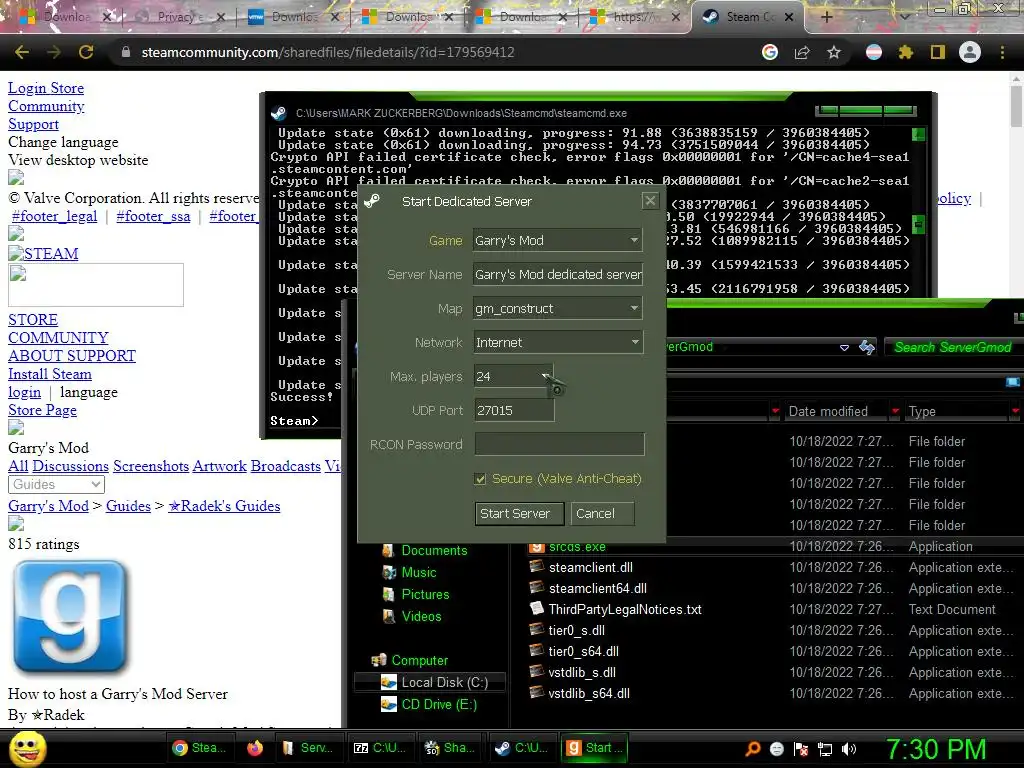Image resolution: width=1024 pixels, height=768 pixels.
Task: Close the Start Dedicated Server dialog
Action: (650, 200)
